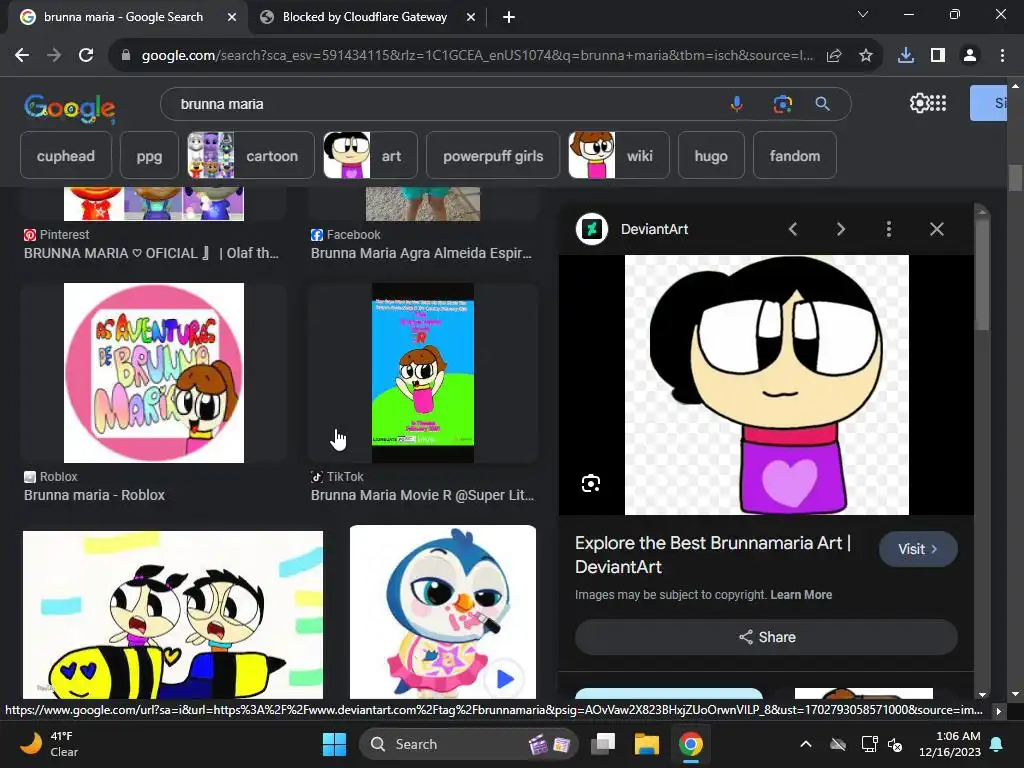Screen dimensions: 1024x768
Task: Apply the powerpuff girls filter chip
Action: pos(493,155)
